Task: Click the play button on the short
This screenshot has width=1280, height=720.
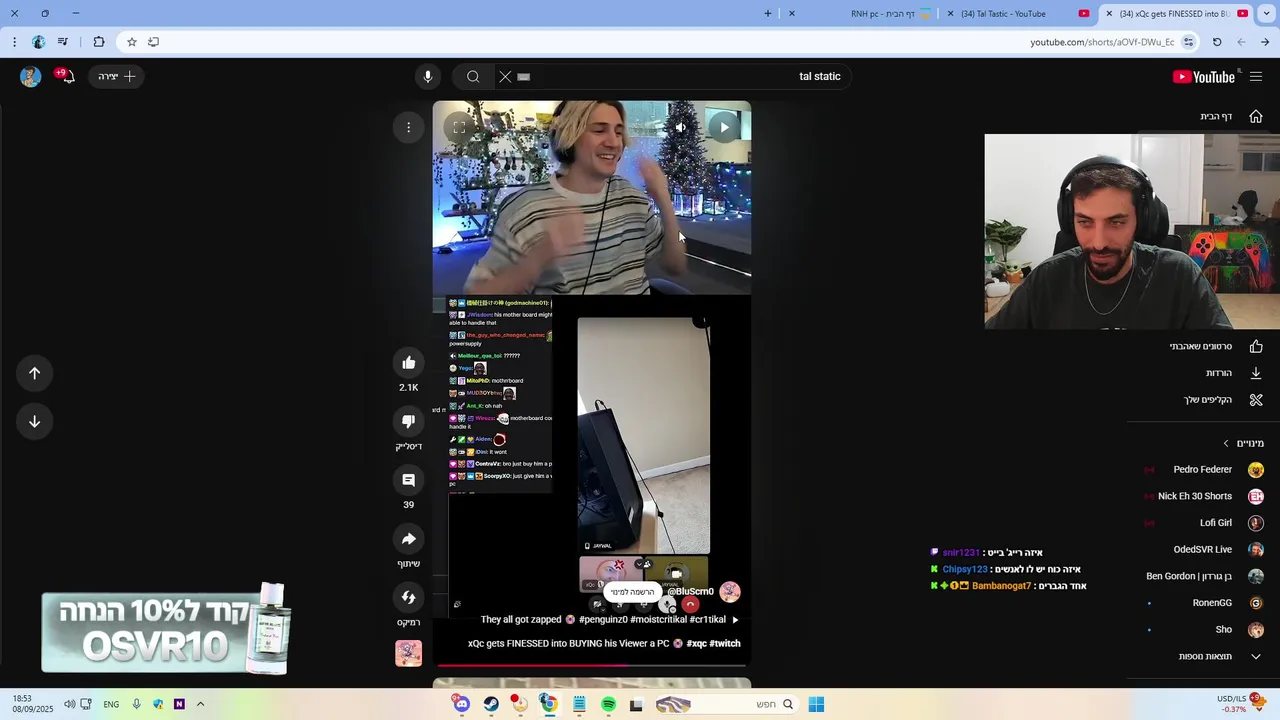Action: (724, 127)
